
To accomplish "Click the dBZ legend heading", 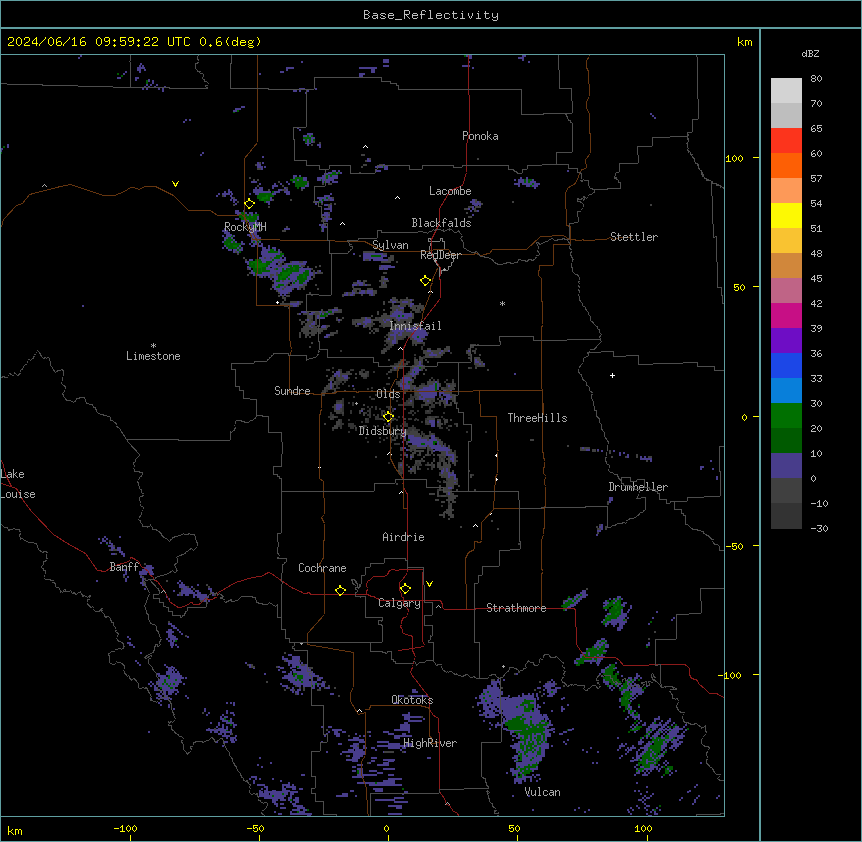I will coord(810,53).
